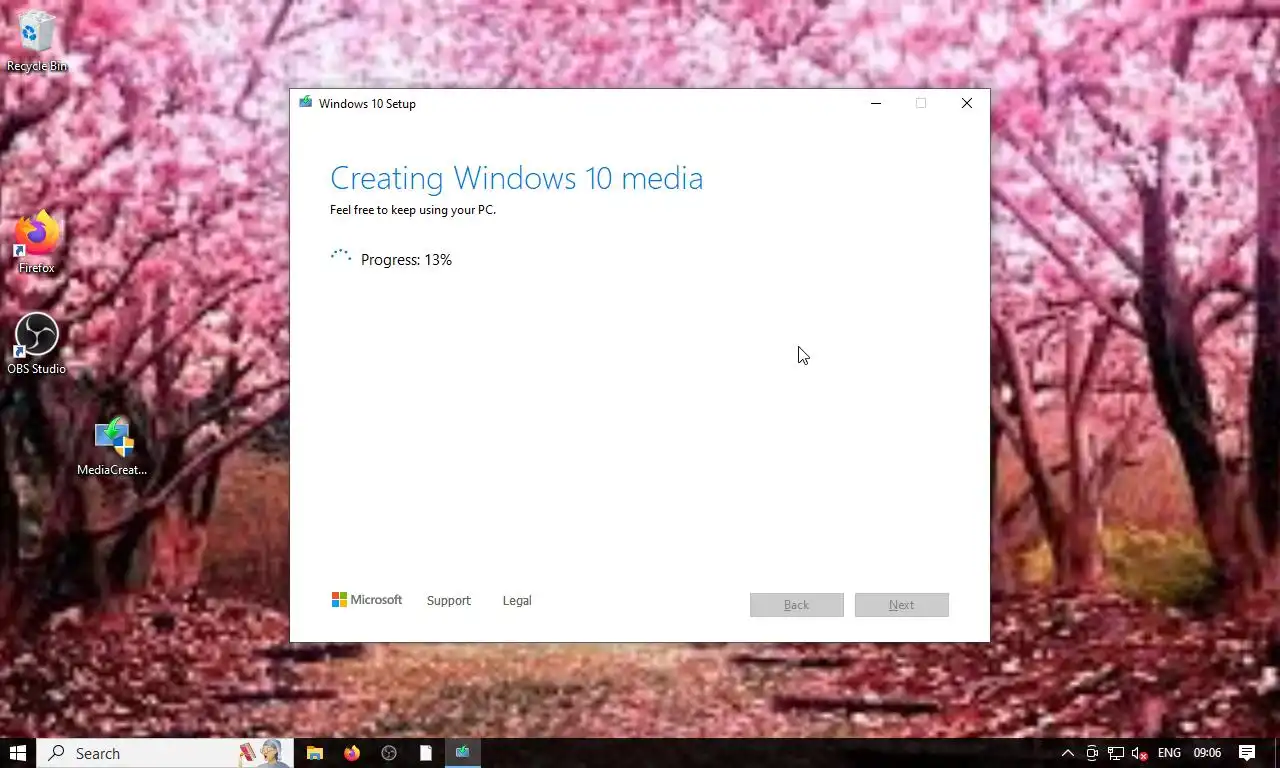Select the MediaCreationTool desktop icon
The height and width of the screenshot is (768, 1280).
[112, 446]
